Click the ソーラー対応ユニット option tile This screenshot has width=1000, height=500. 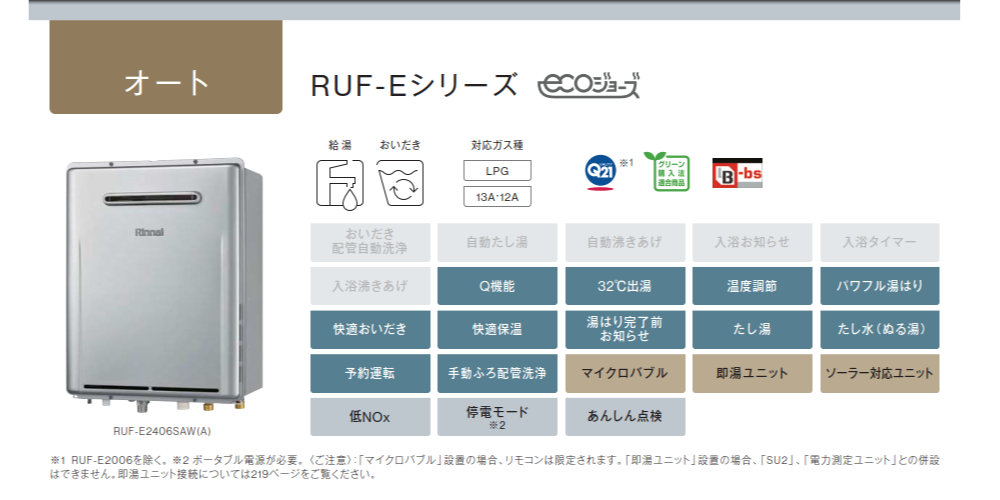coord(879,373)
